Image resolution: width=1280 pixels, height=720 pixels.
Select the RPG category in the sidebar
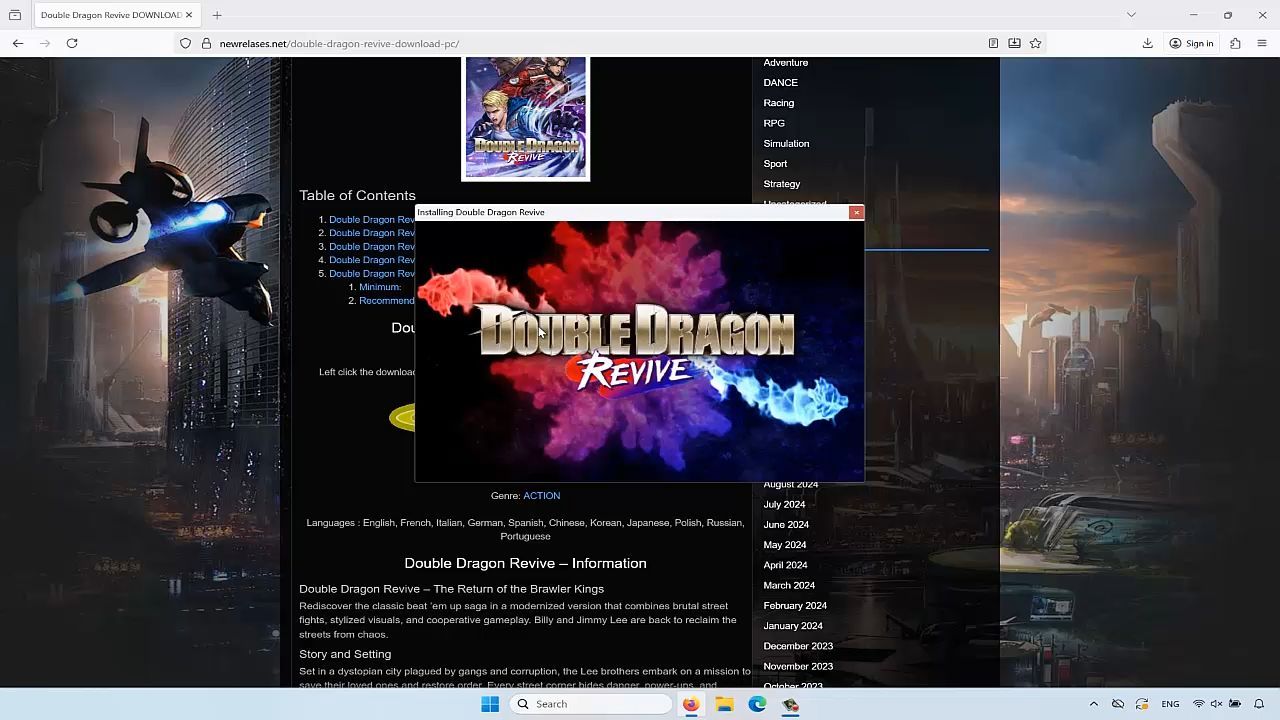coord(774,123)
